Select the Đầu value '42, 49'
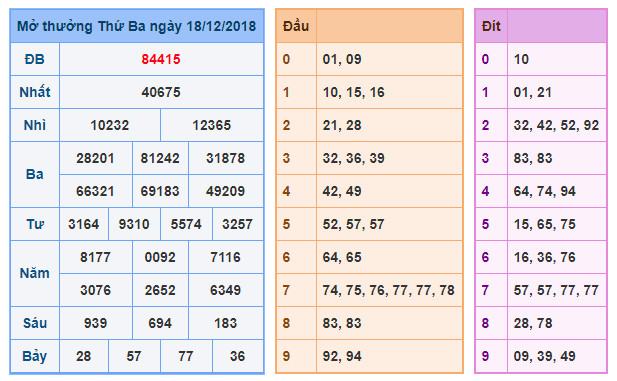617x381 pixels. point(342,192)
